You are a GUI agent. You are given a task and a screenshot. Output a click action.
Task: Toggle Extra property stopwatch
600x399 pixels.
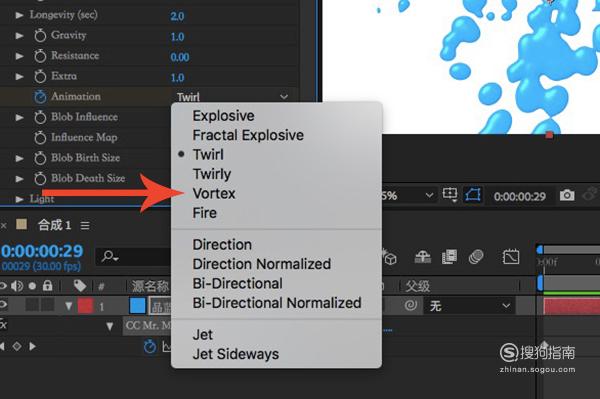[x=40, y=77]
